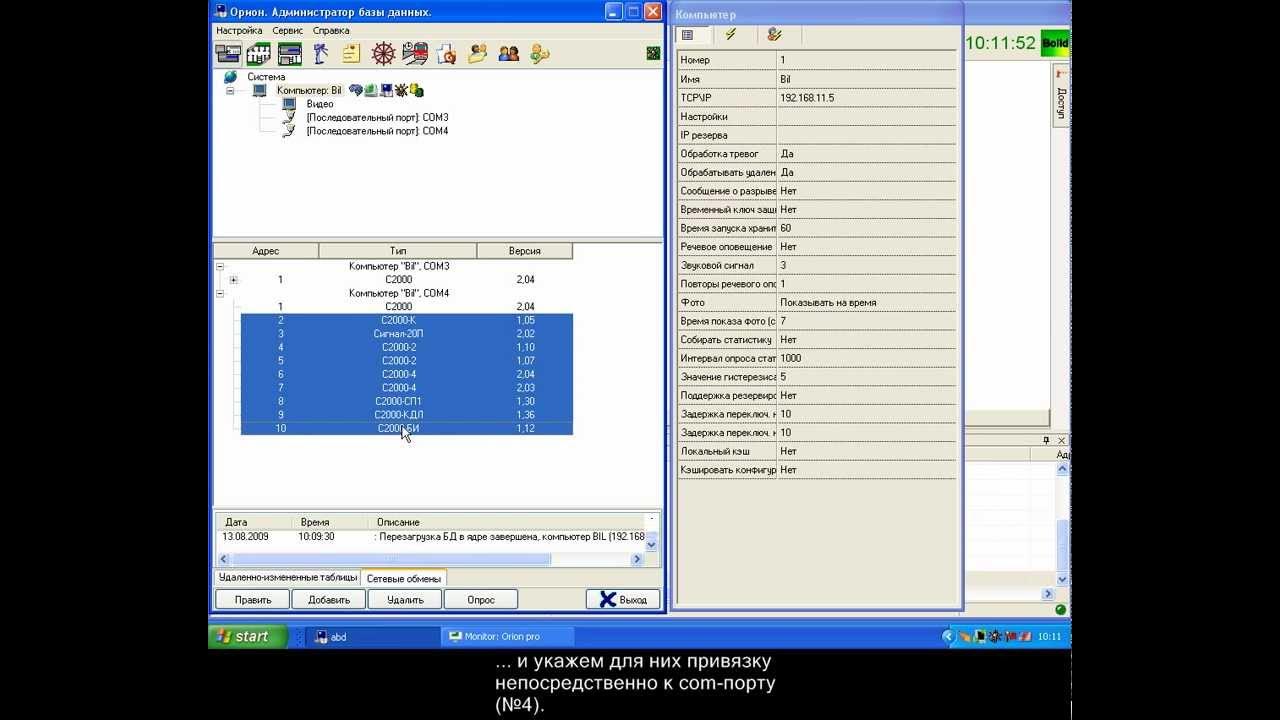This screenshot has width=1280, height=720.
Task: Open the user with folder toolbar icon
Action: pyautogui.click(x=478, y=54)
